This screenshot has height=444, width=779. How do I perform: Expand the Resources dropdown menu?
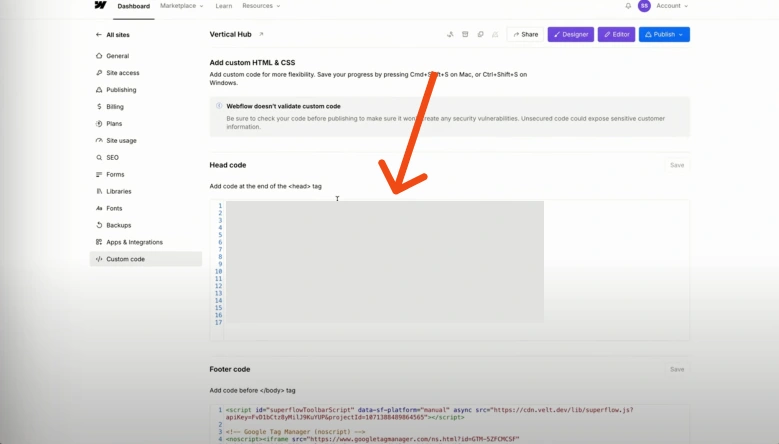point(260,6)
